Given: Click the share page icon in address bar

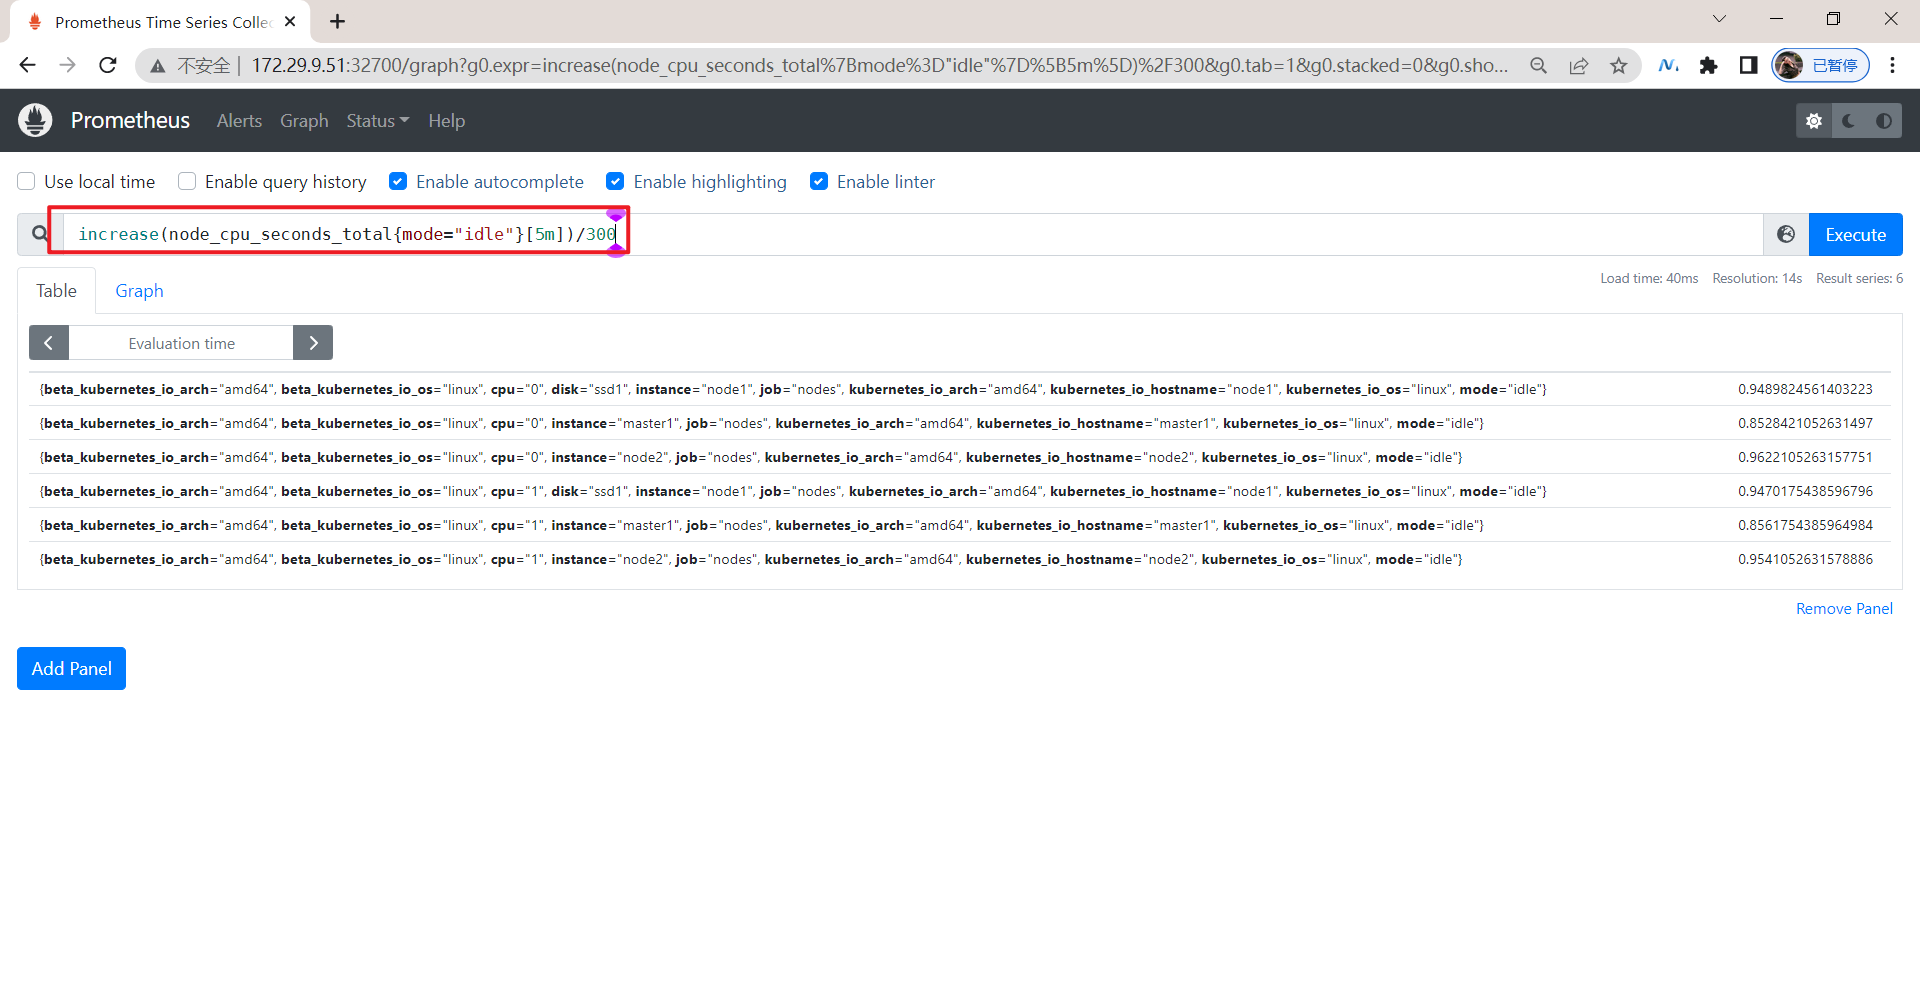Looking at the screenshot, I should click(1579, 65).
